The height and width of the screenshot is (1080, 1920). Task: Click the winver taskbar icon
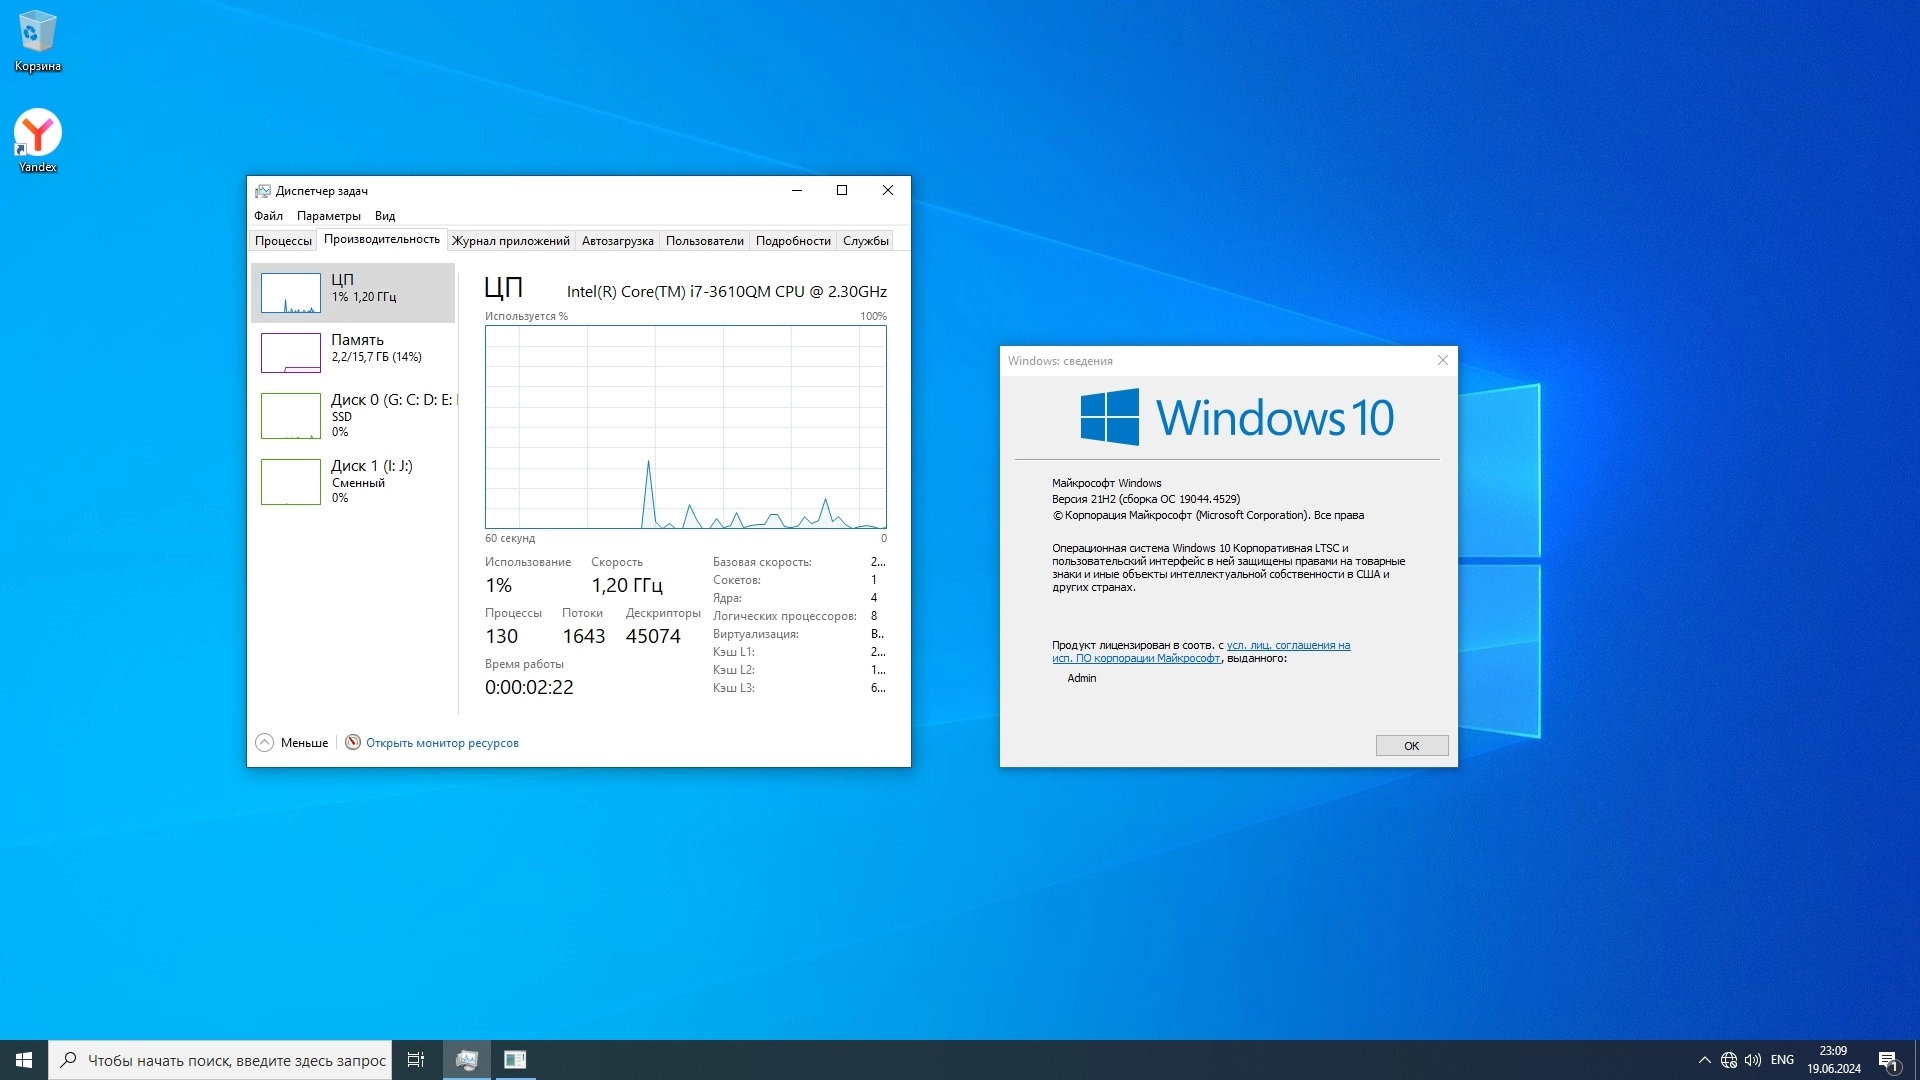pos(515,1060)
